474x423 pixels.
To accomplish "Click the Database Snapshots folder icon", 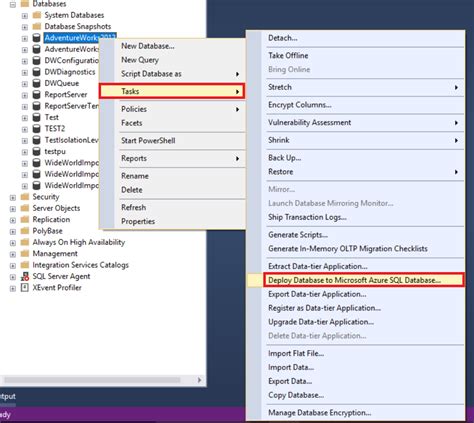I will click(x=37, y=26).
